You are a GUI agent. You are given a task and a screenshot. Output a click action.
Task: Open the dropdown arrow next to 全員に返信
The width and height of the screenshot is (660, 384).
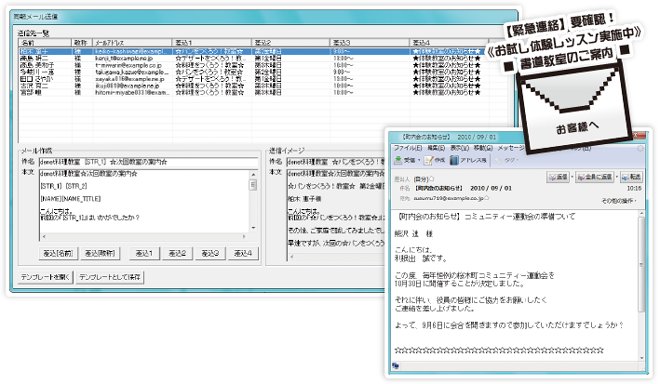point(617,177)
